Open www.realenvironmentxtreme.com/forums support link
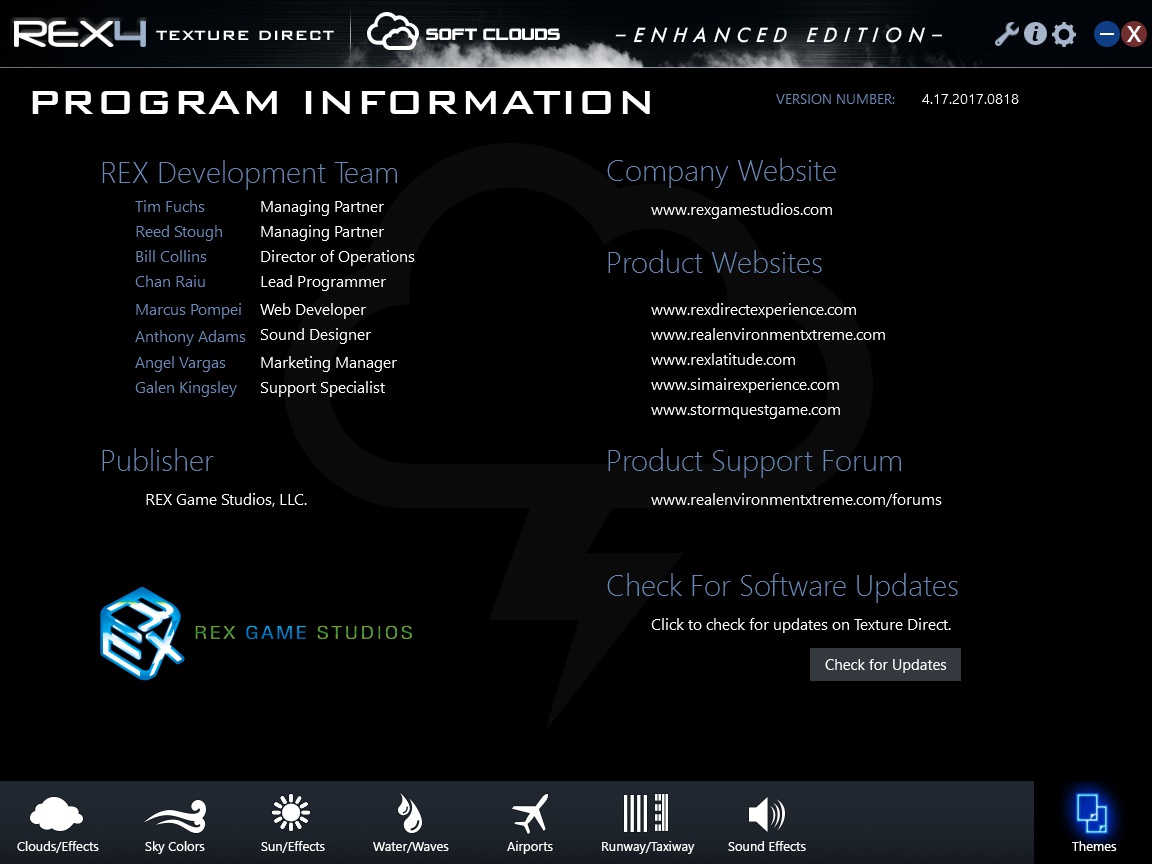This screenshot has height=864, width=1152. (796, 500)
